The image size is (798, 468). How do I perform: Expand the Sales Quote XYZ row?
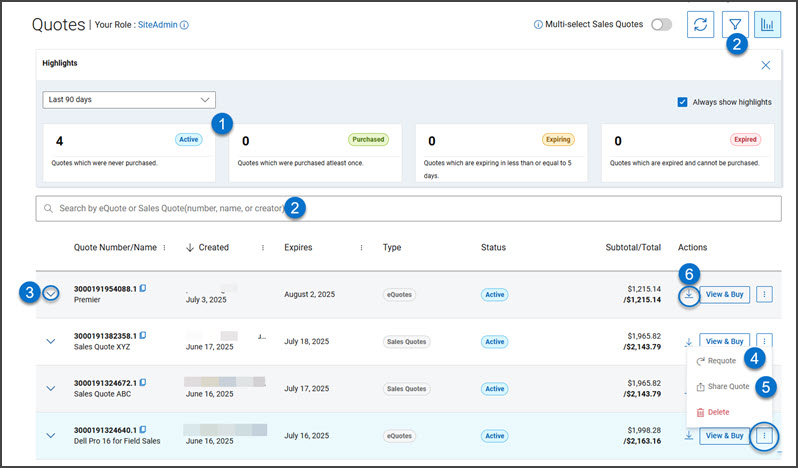pyautogui.click(x=52, y=341)
